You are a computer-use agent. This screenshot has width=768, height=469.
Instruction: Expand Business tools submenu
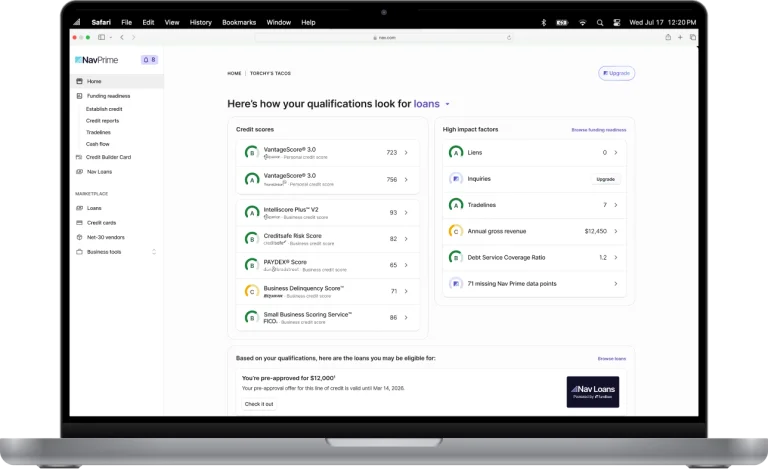[154, 252]
